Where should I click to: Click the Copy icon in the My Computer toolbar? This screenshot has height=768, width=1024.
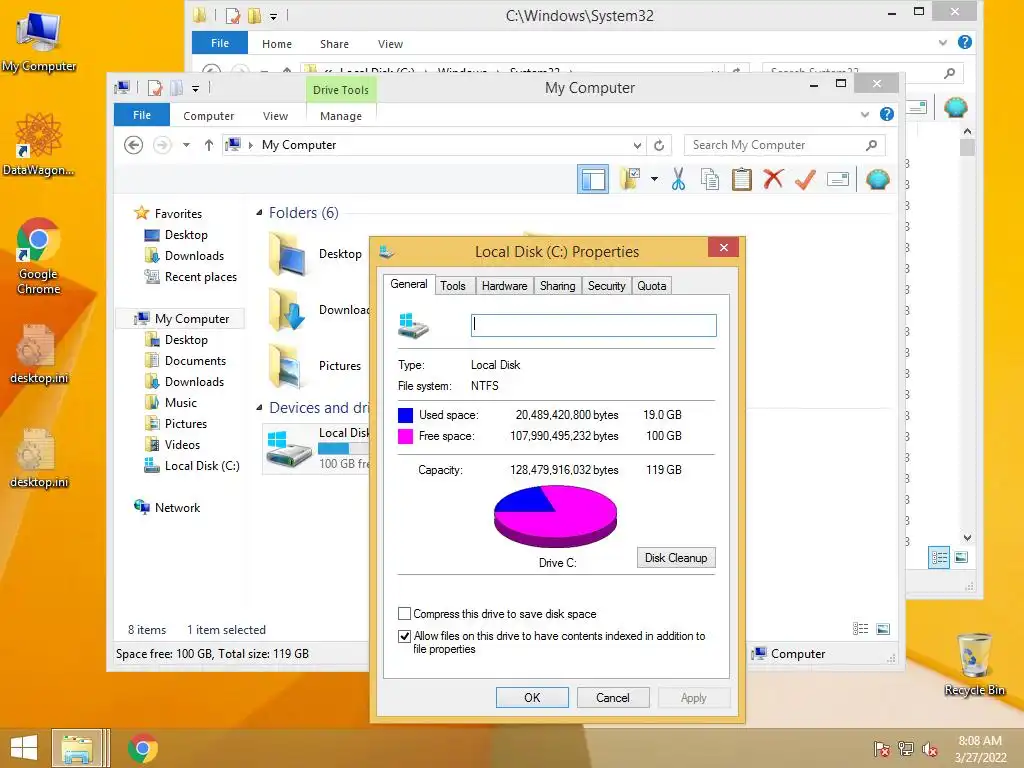[x=710, y=179]
